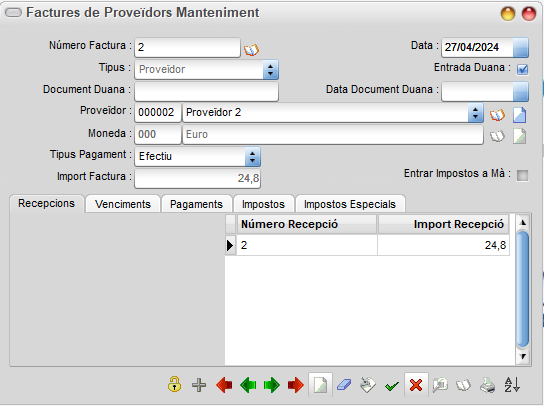Click the Número Recepció cell with value 2
Screen dimensions: 544x406
pos(307,245)
